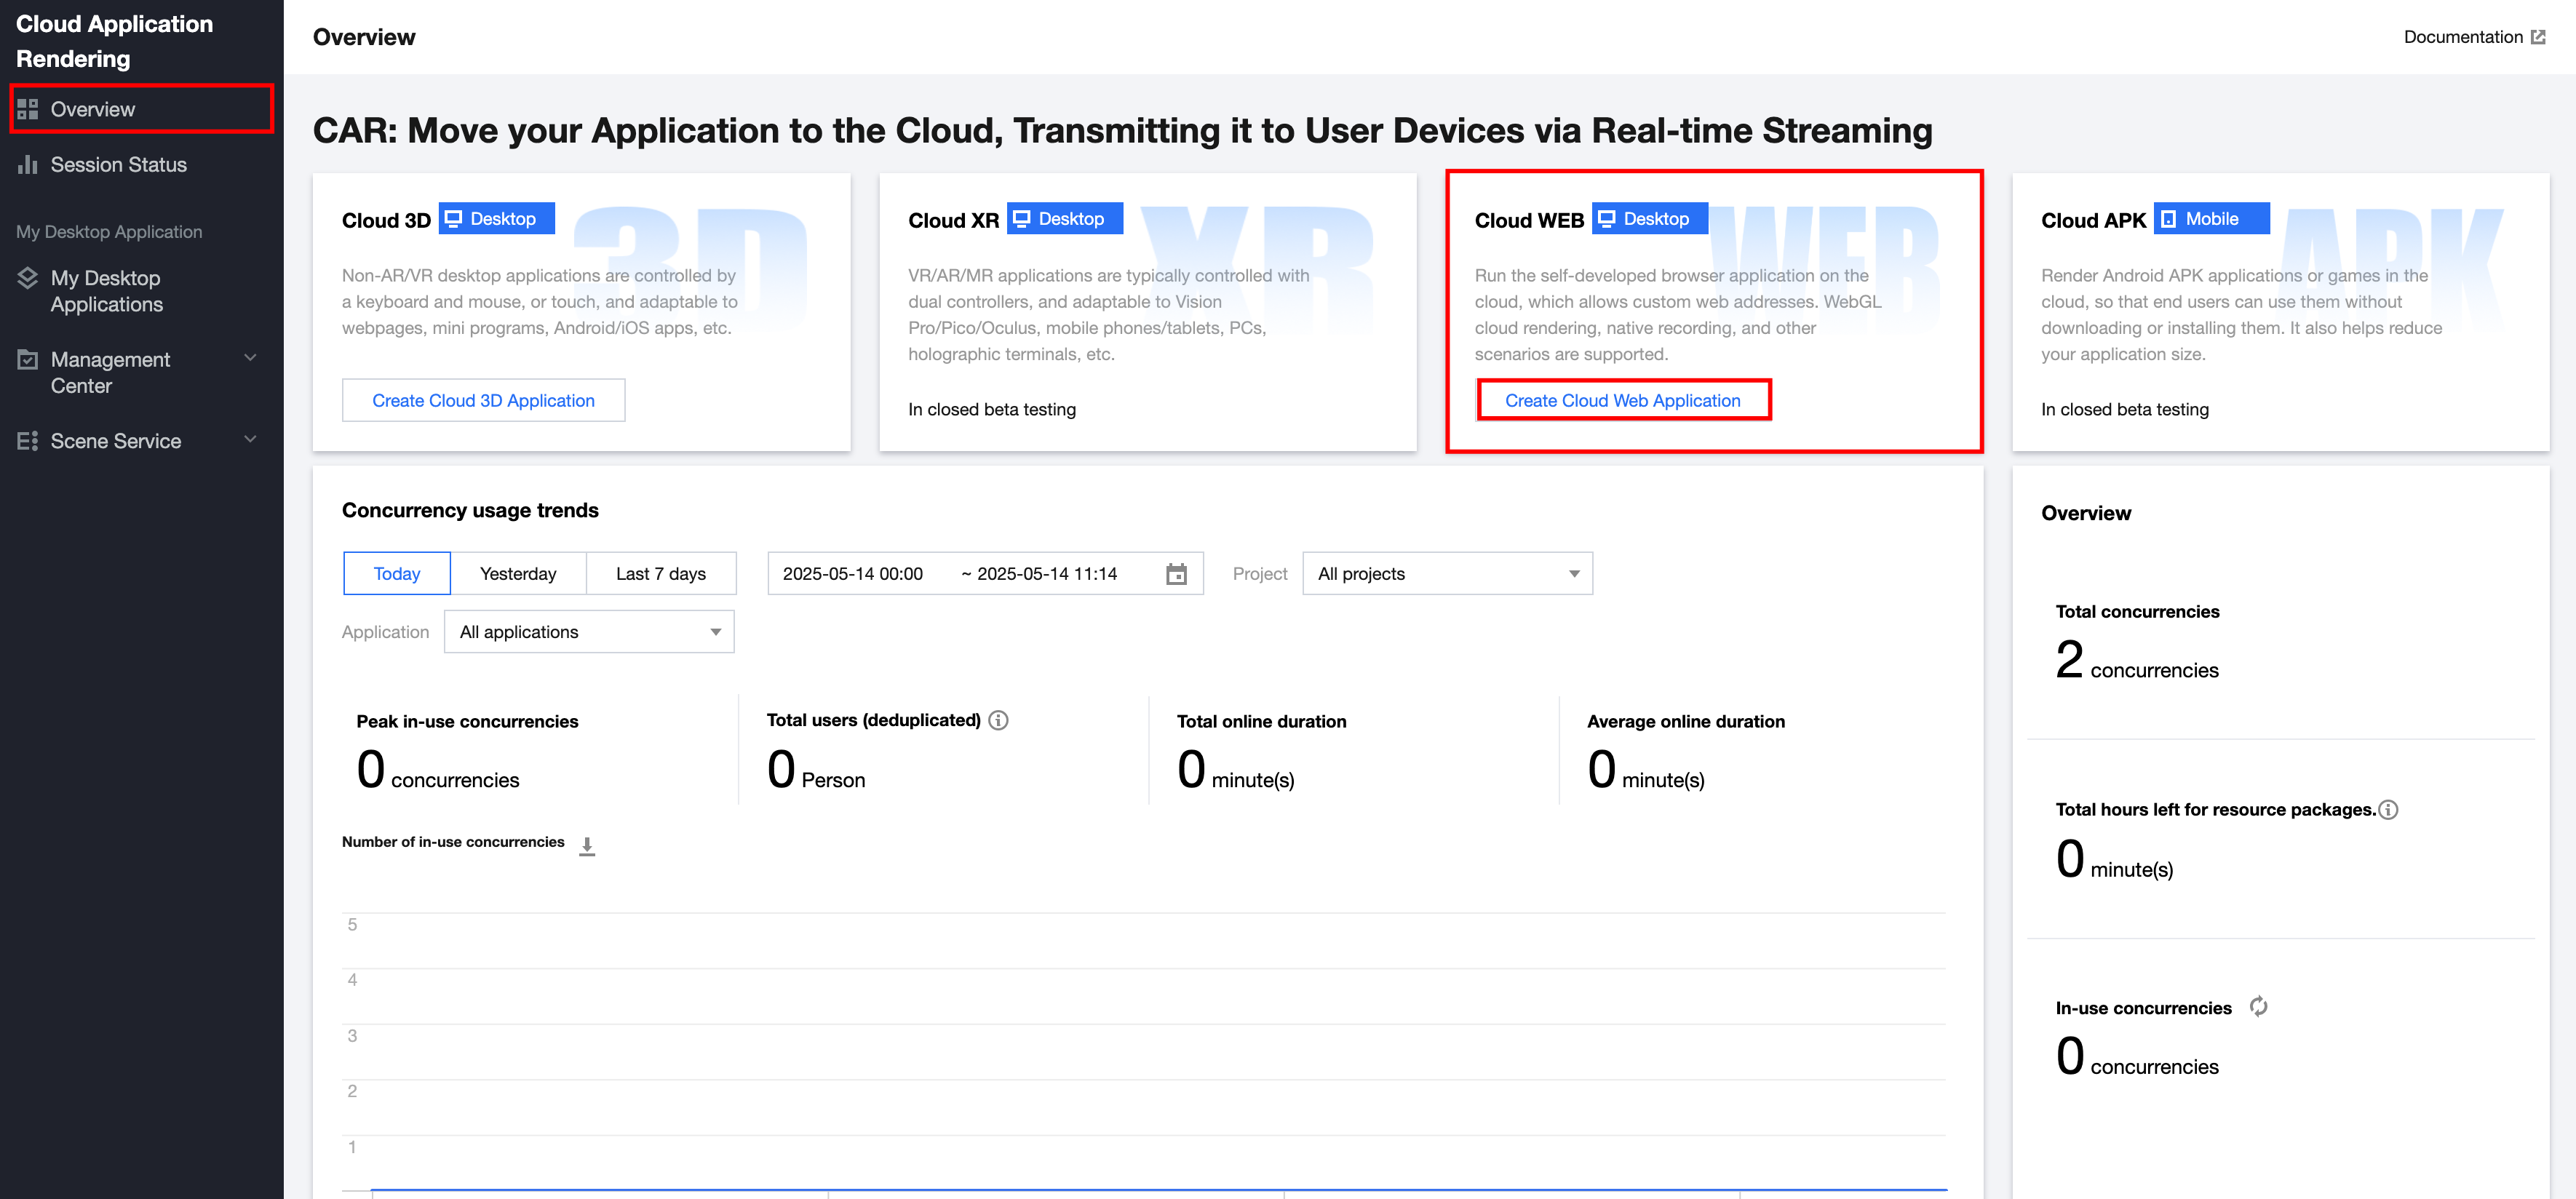Click the Management Center sidebar icon
The height and width of the screenshot is (1199, 2576).
pos(28,359)
